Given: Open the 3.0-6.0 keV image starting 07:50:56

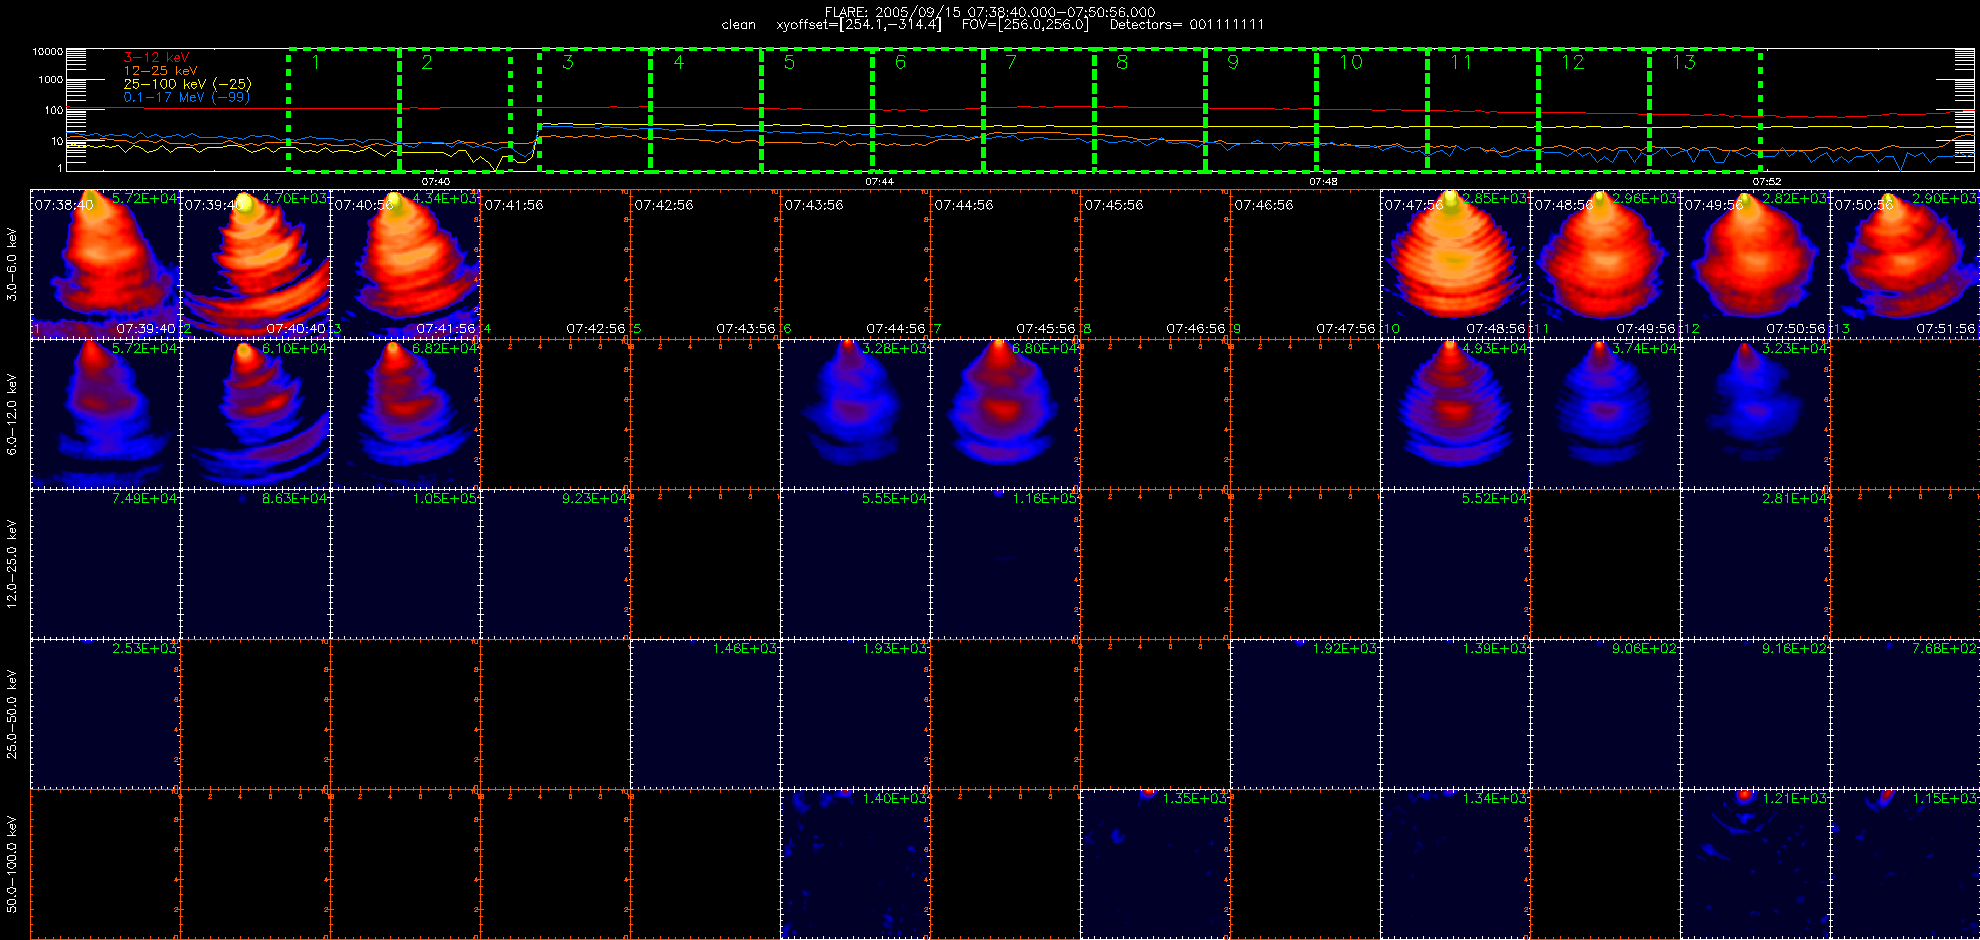Looking at the screenshot, I should click(1905, 264).
